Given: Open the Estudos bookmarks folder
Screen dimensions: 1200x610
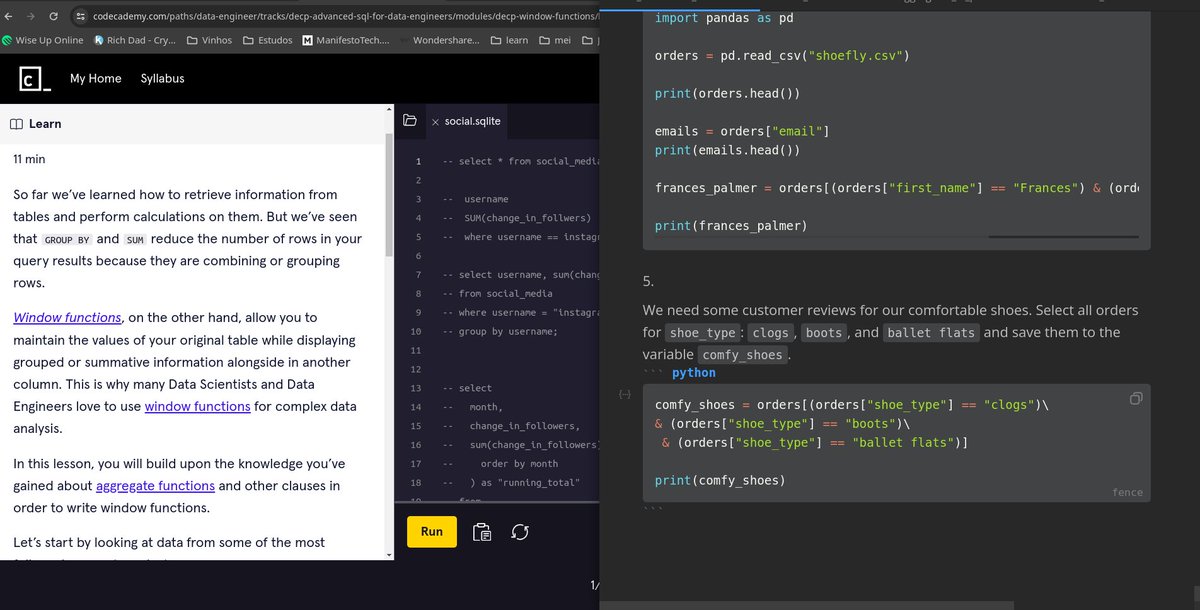Looking at the screenshot, I should 267,40.
